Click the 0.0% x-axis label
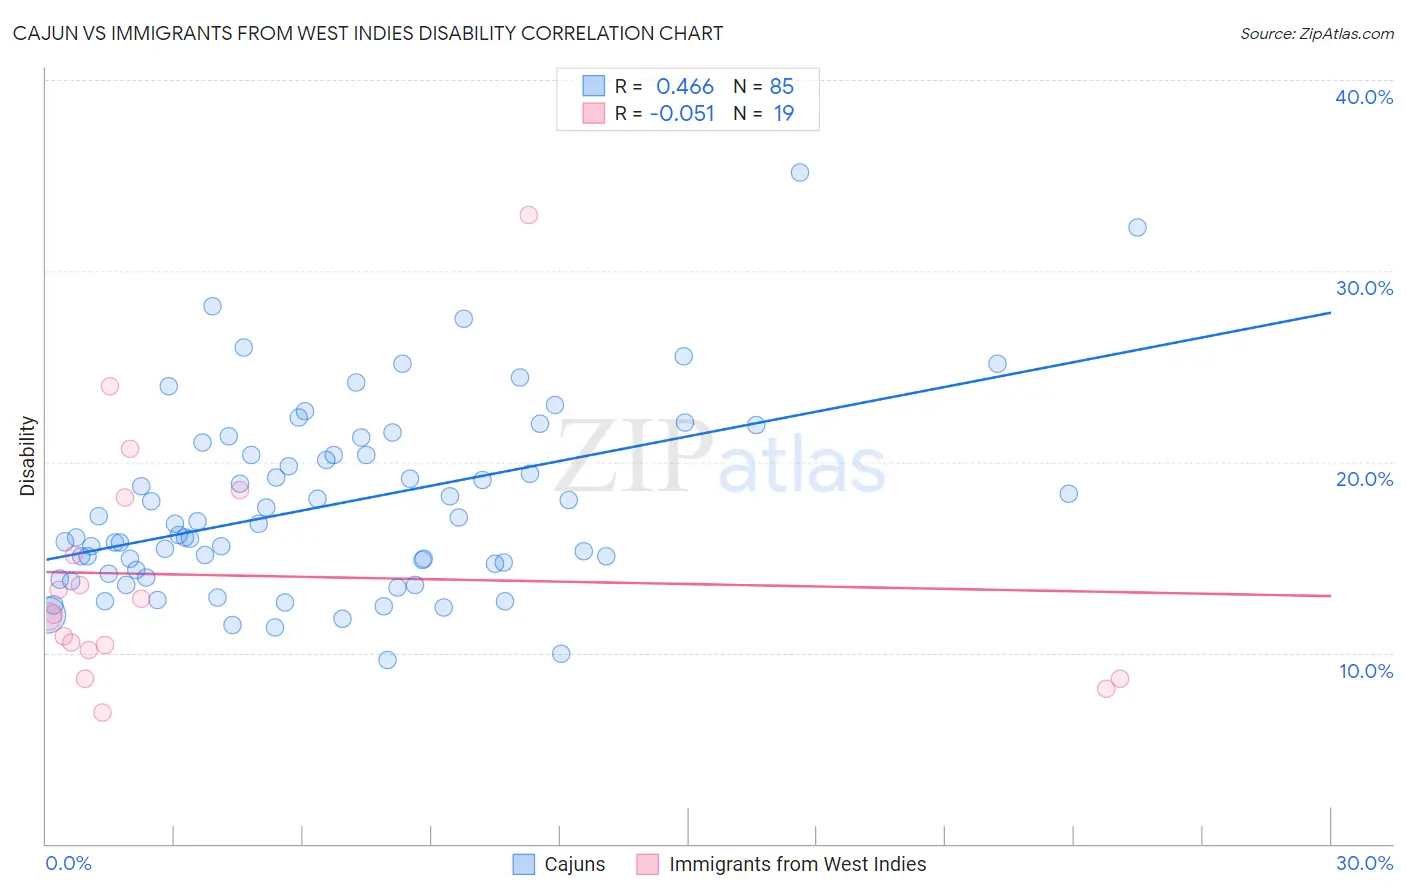The height and width of the screenshot is (892, 1406). click(x=69, y=863)
